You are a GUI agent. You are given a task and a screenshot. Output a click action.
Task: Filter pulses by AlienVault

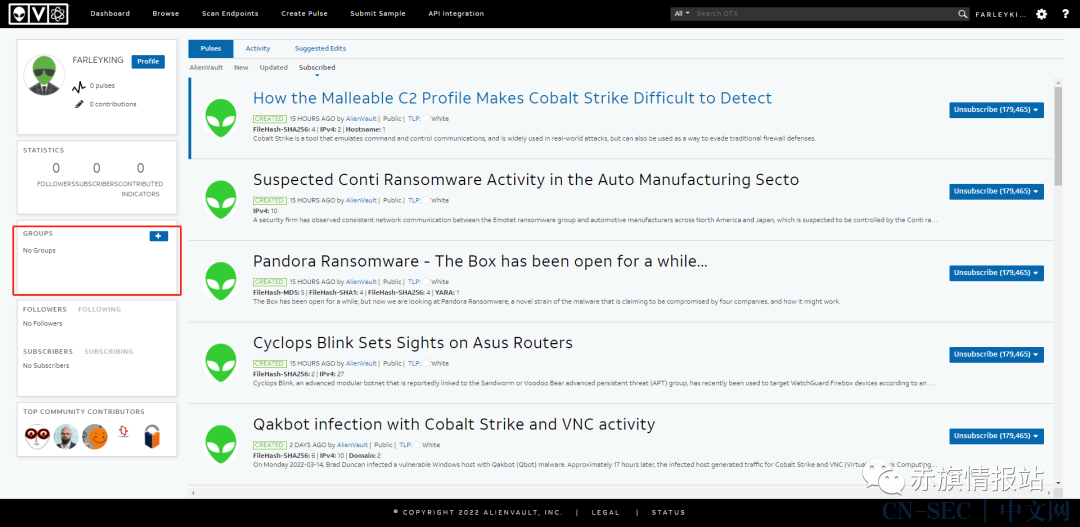coord(206,68)
